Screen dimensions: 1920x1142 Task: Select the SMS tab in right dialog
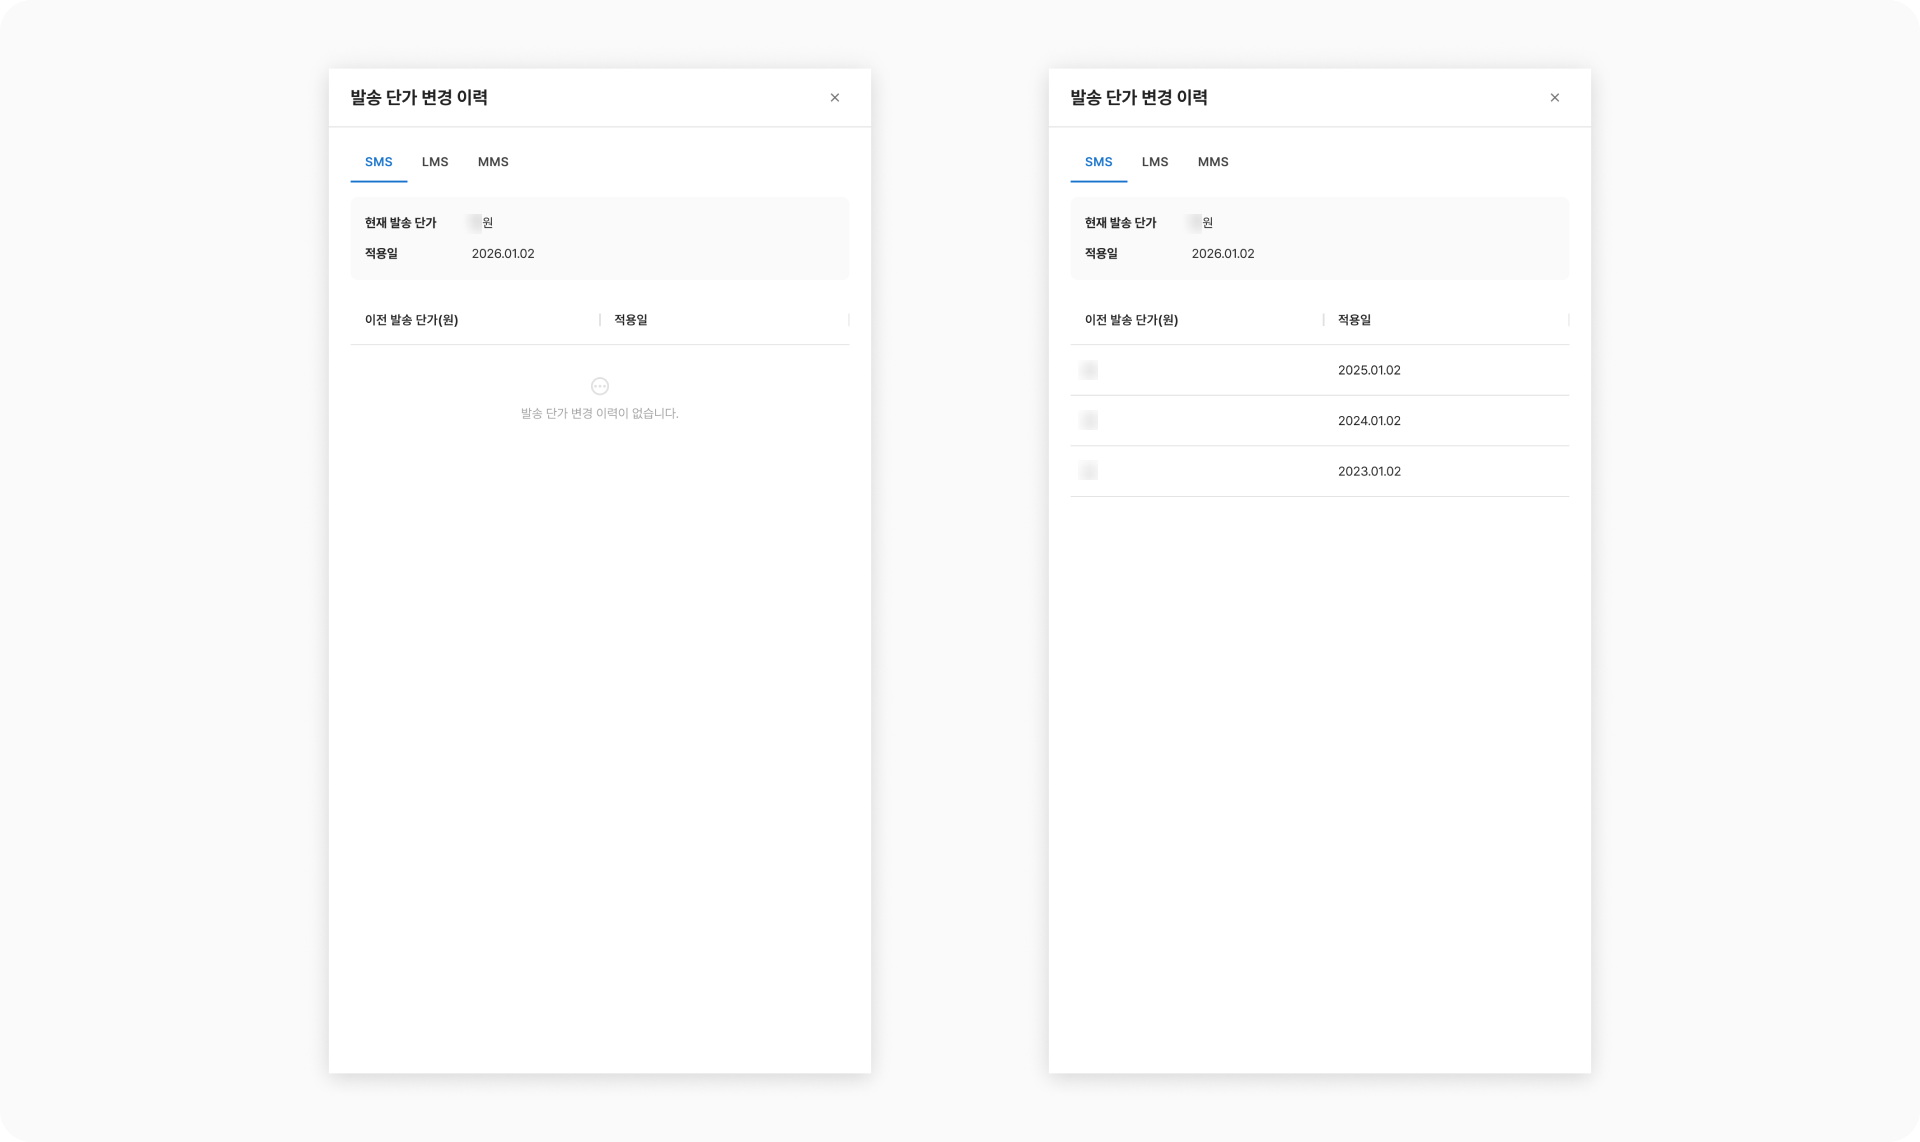click(x=1098, y=162)
